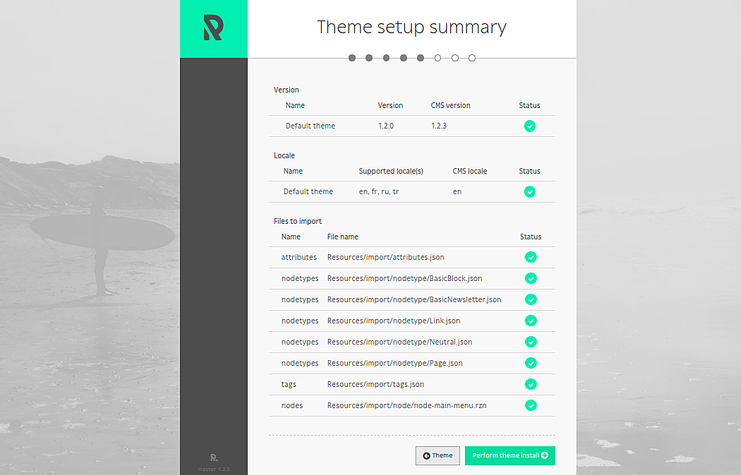741x475 pixels.
Task: Click the status checkmark for BasicBlock.json
Action: click(530, 278)
